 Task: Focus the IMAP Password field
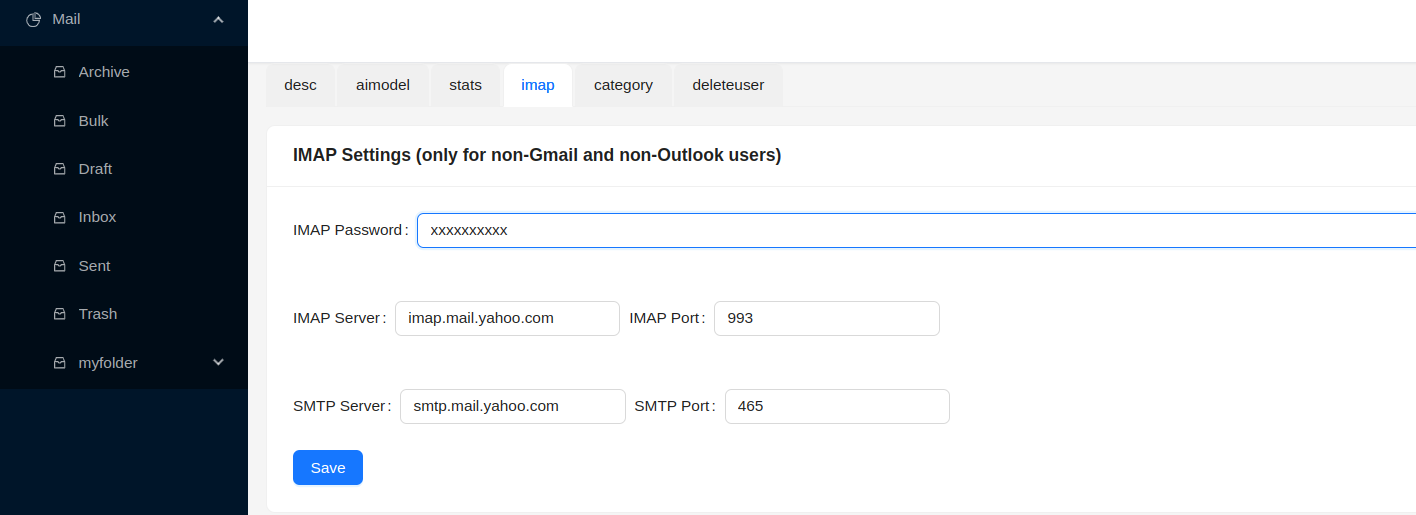916,230
